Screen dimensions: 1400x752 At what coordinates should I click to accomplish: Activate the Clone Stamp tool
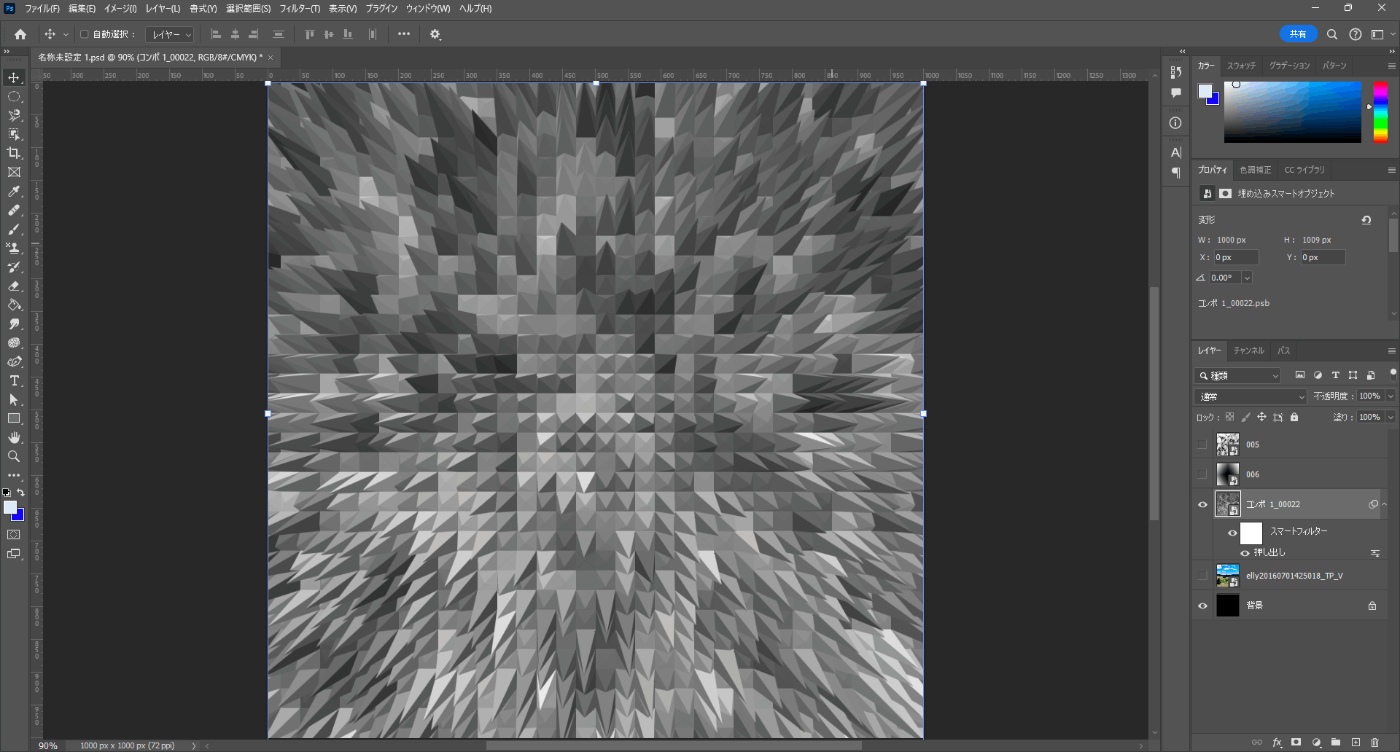click(14, 248)
